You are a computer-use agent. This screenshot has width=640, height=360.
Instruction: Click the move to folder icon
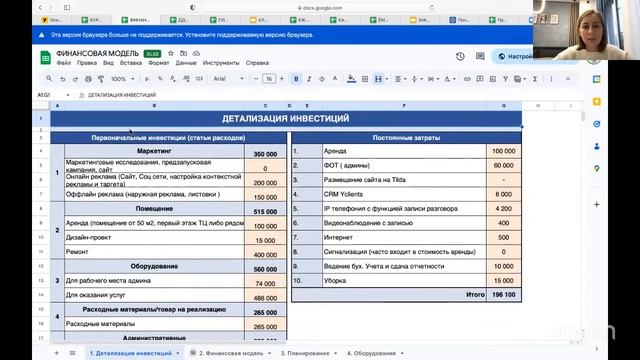coord(183,53)
